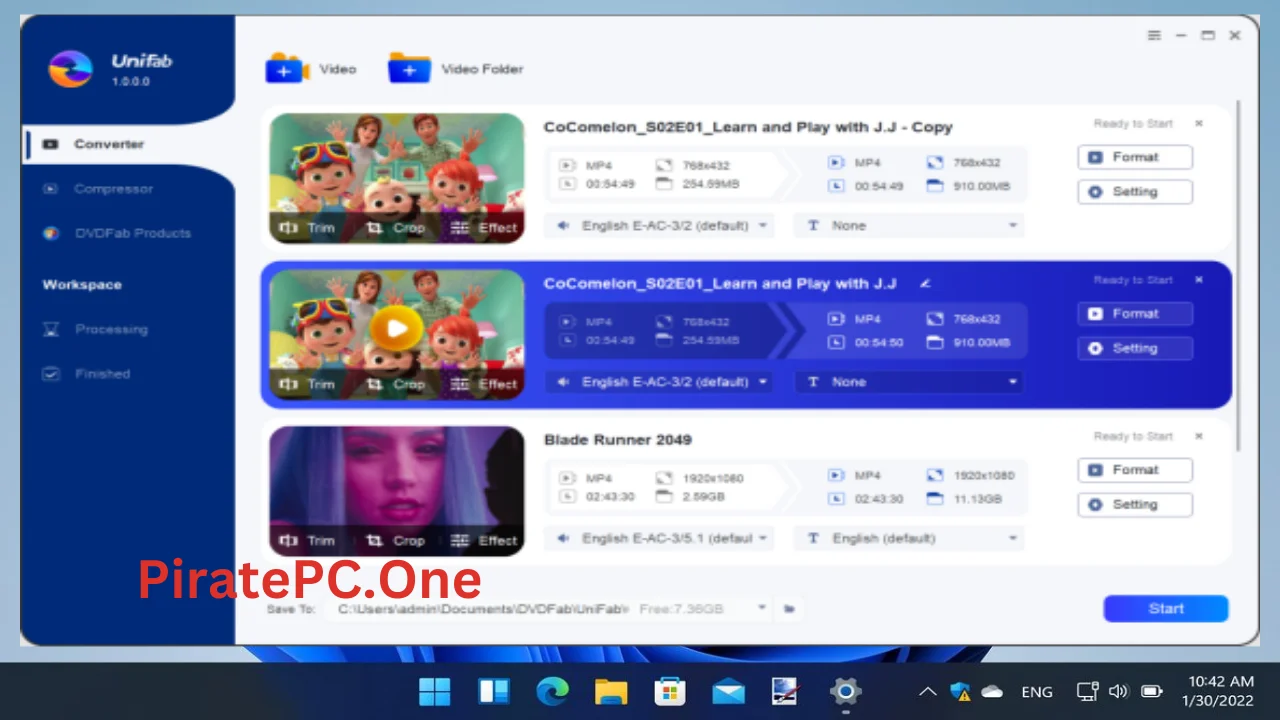Open Effect for Blade Runner 2049
The image size is (1280, 720).
pos(484,541)
